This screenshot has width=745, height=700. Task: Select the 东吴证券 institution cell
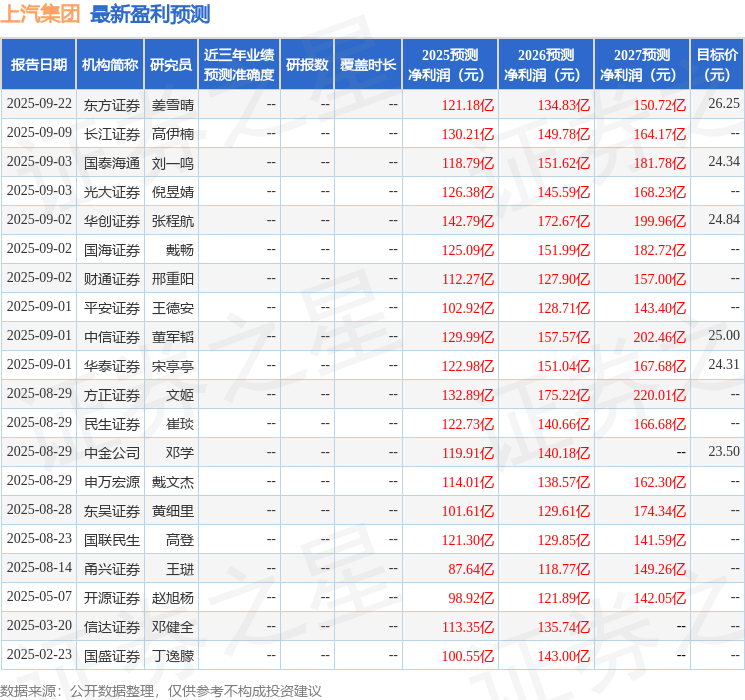click(x=112, y=511)
